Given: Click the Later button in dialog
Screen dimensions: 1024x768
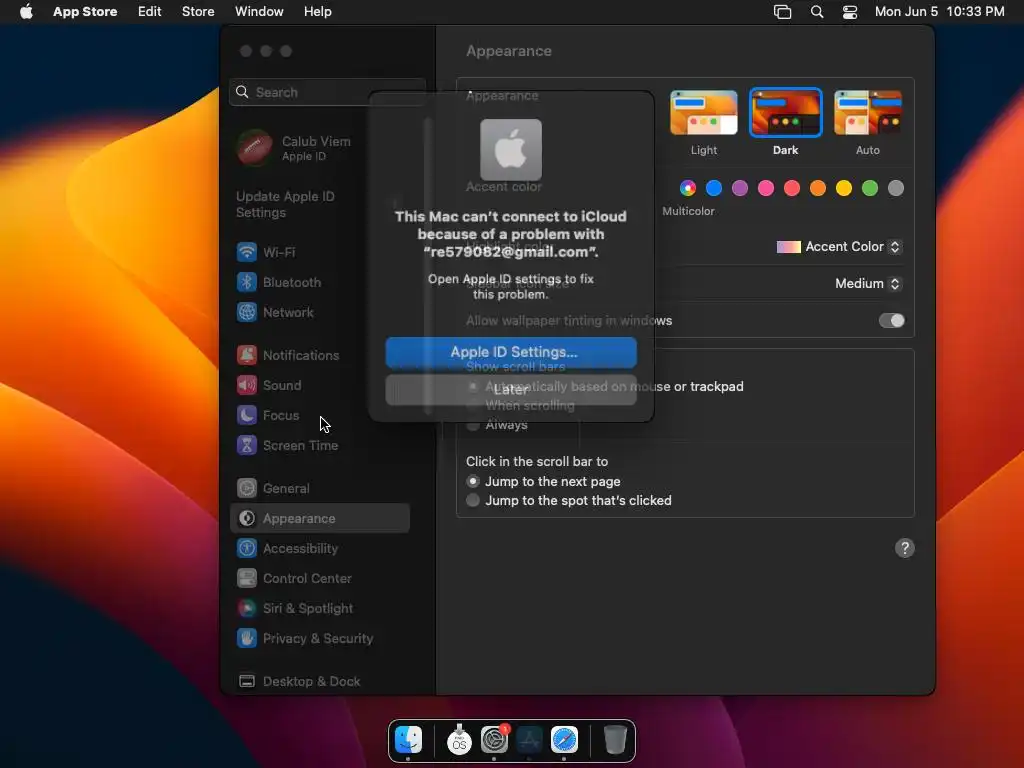Looking at the screenshot, I should (x=511, y=389).
